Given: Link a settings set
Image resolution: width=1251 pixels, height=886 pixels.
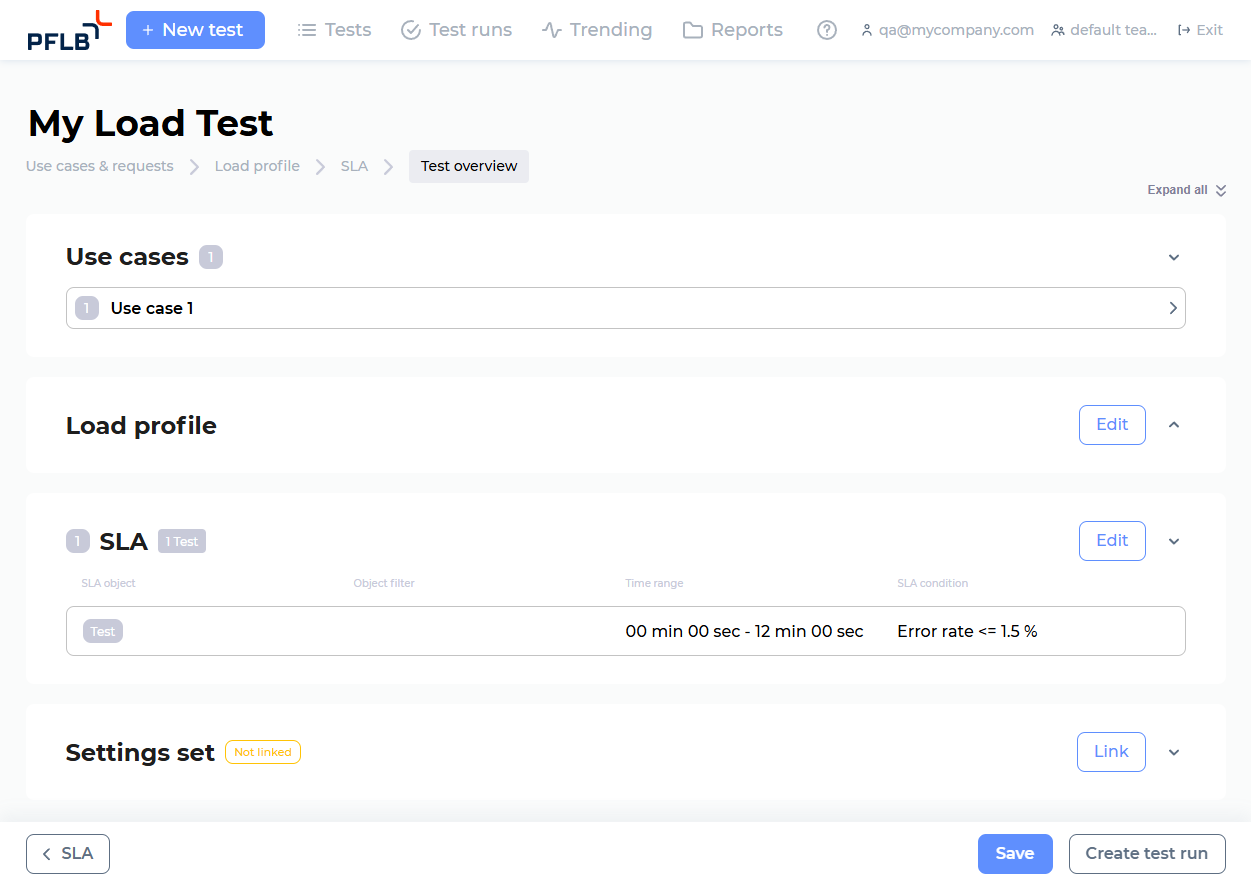Looking at the screenshot, I should 1111,751.
